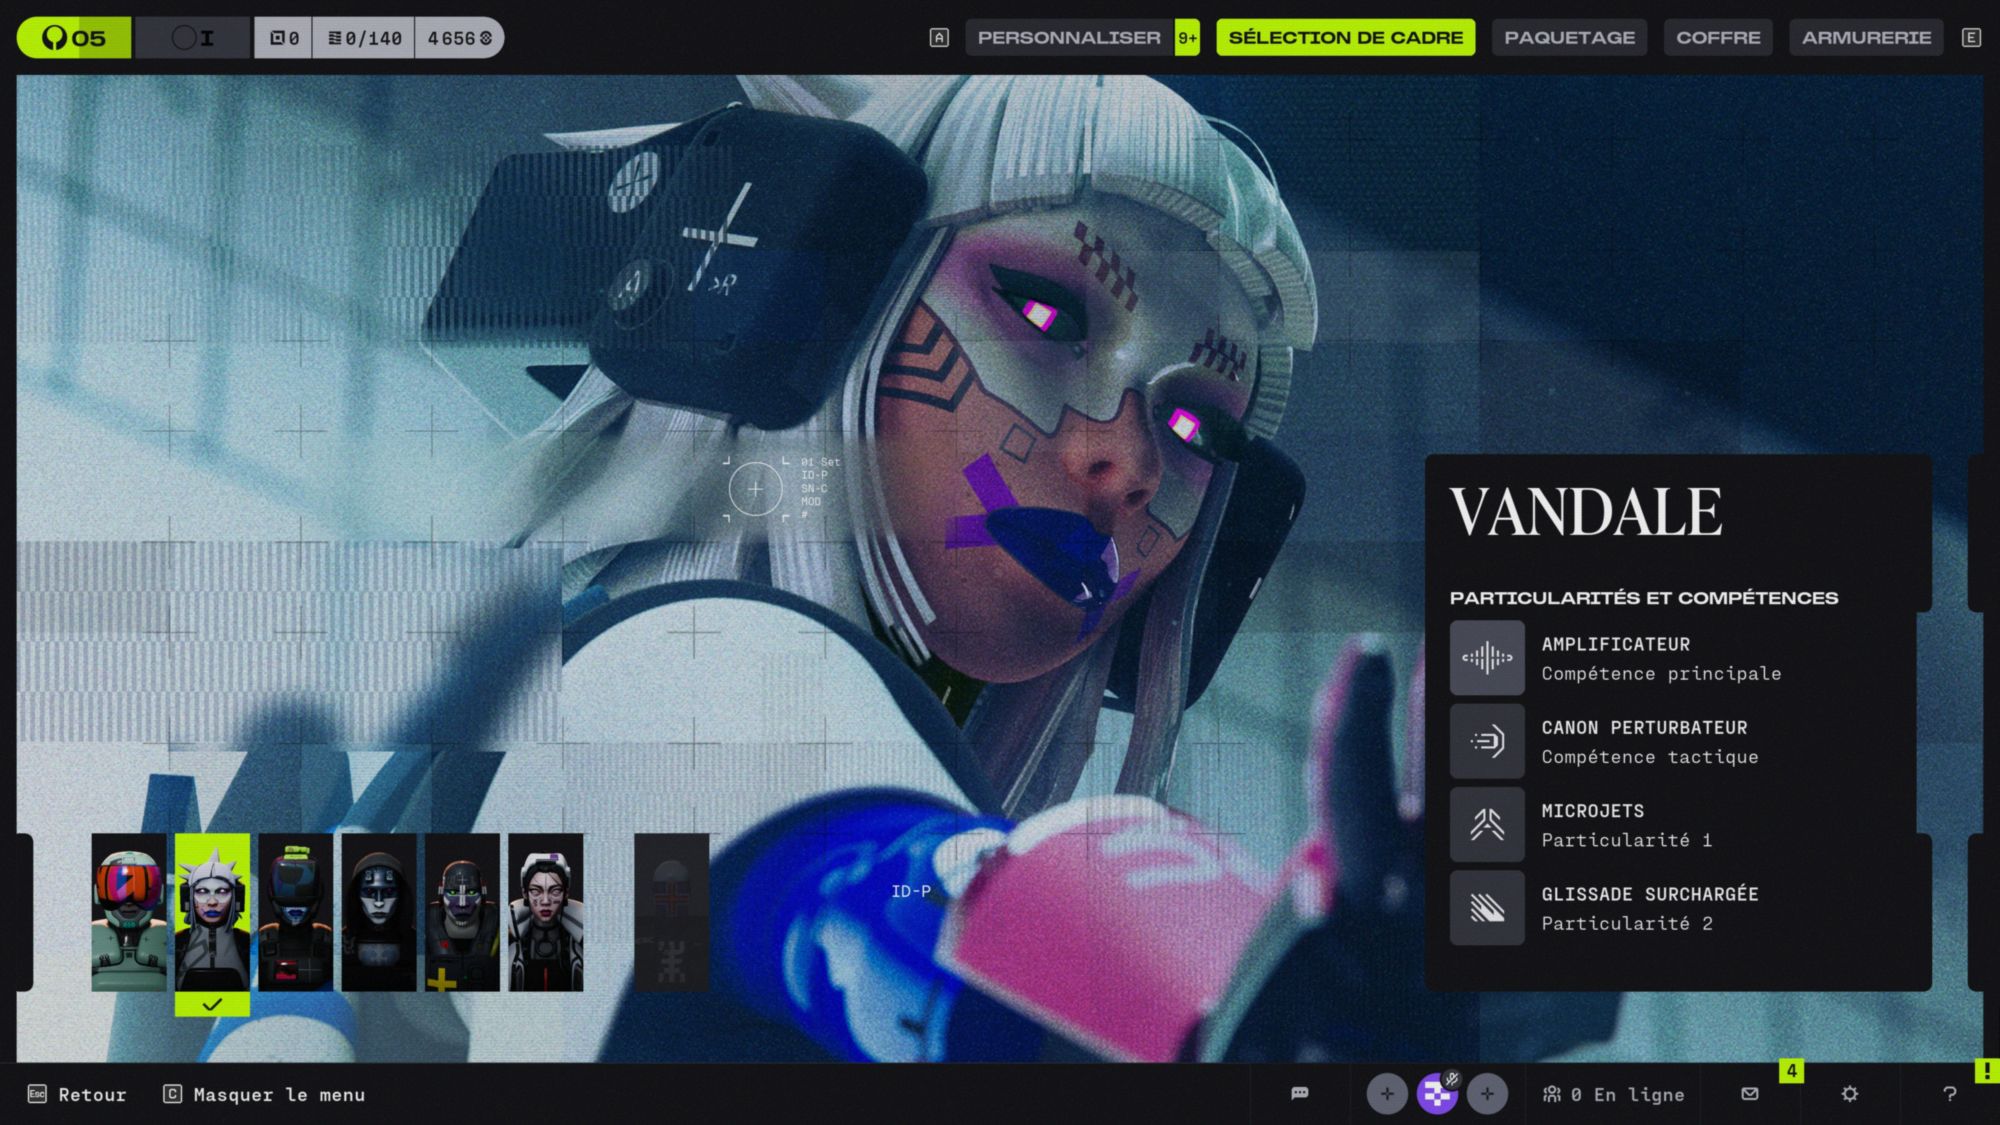Screen dimensions: 2000x1125
Task: Switch to the Paquetage tab
Action: coord(1569,38)
